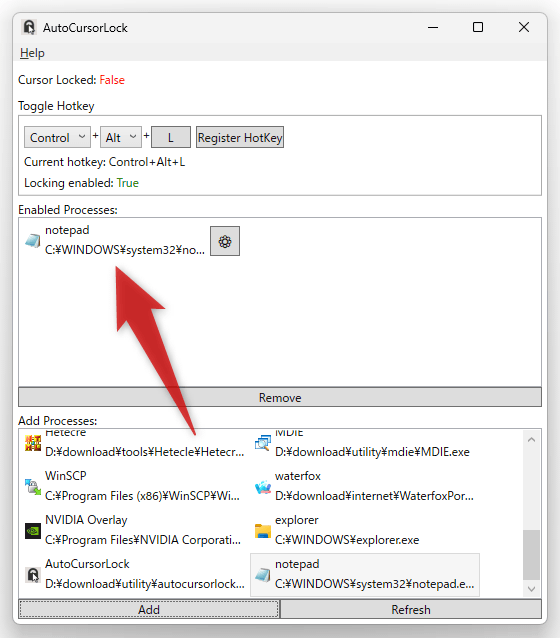Maximize the AutoCursorLock window
The image size is (560, 638).
(x=478, y=27)
